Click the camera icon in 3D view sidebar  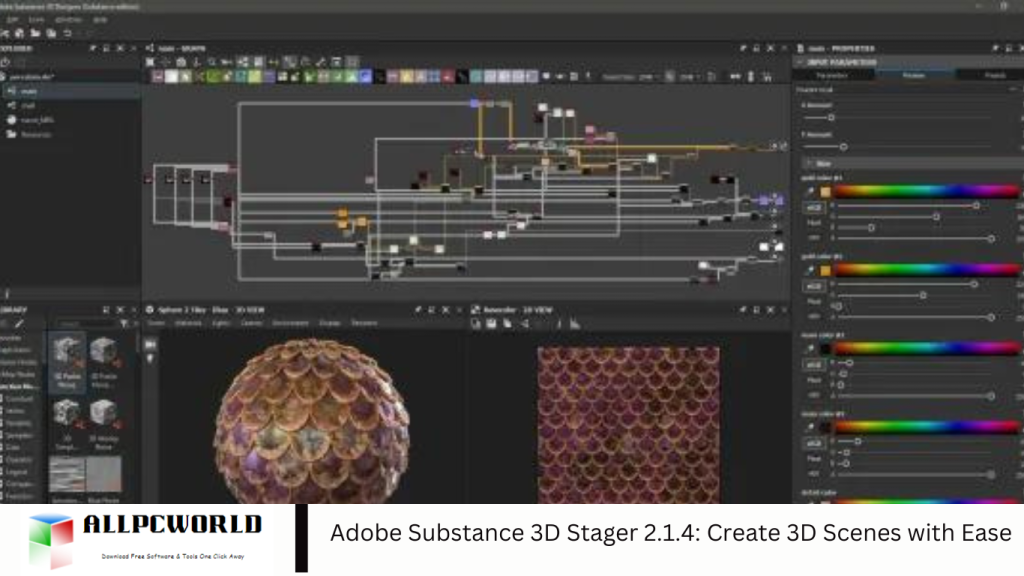pos(150,344)
